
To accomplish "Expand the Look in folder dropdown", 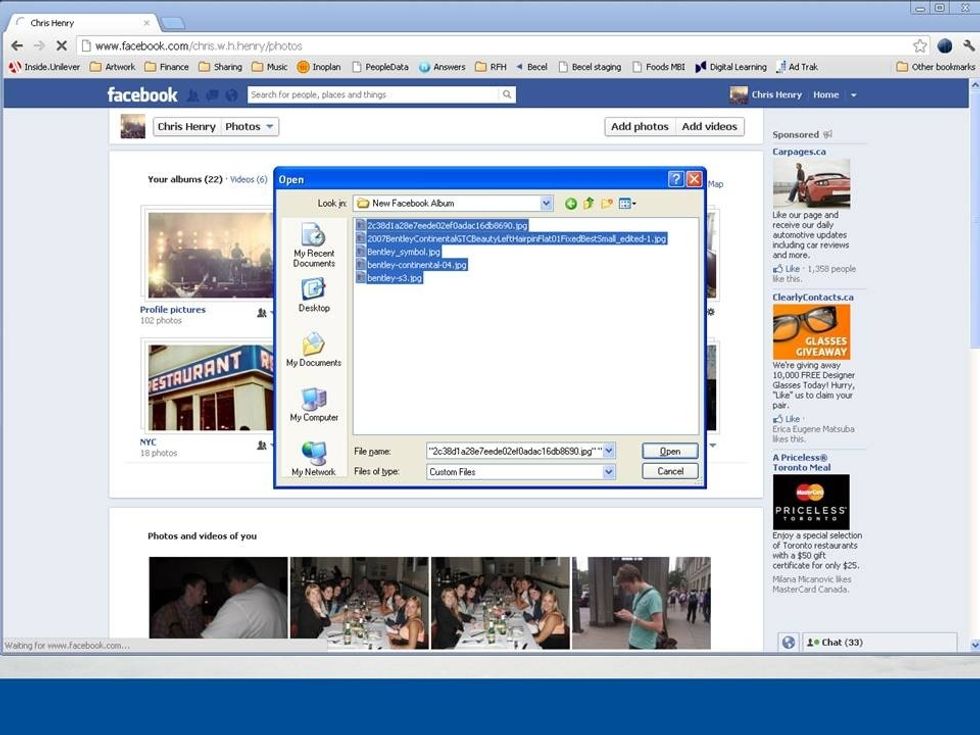I will point(546,203).
